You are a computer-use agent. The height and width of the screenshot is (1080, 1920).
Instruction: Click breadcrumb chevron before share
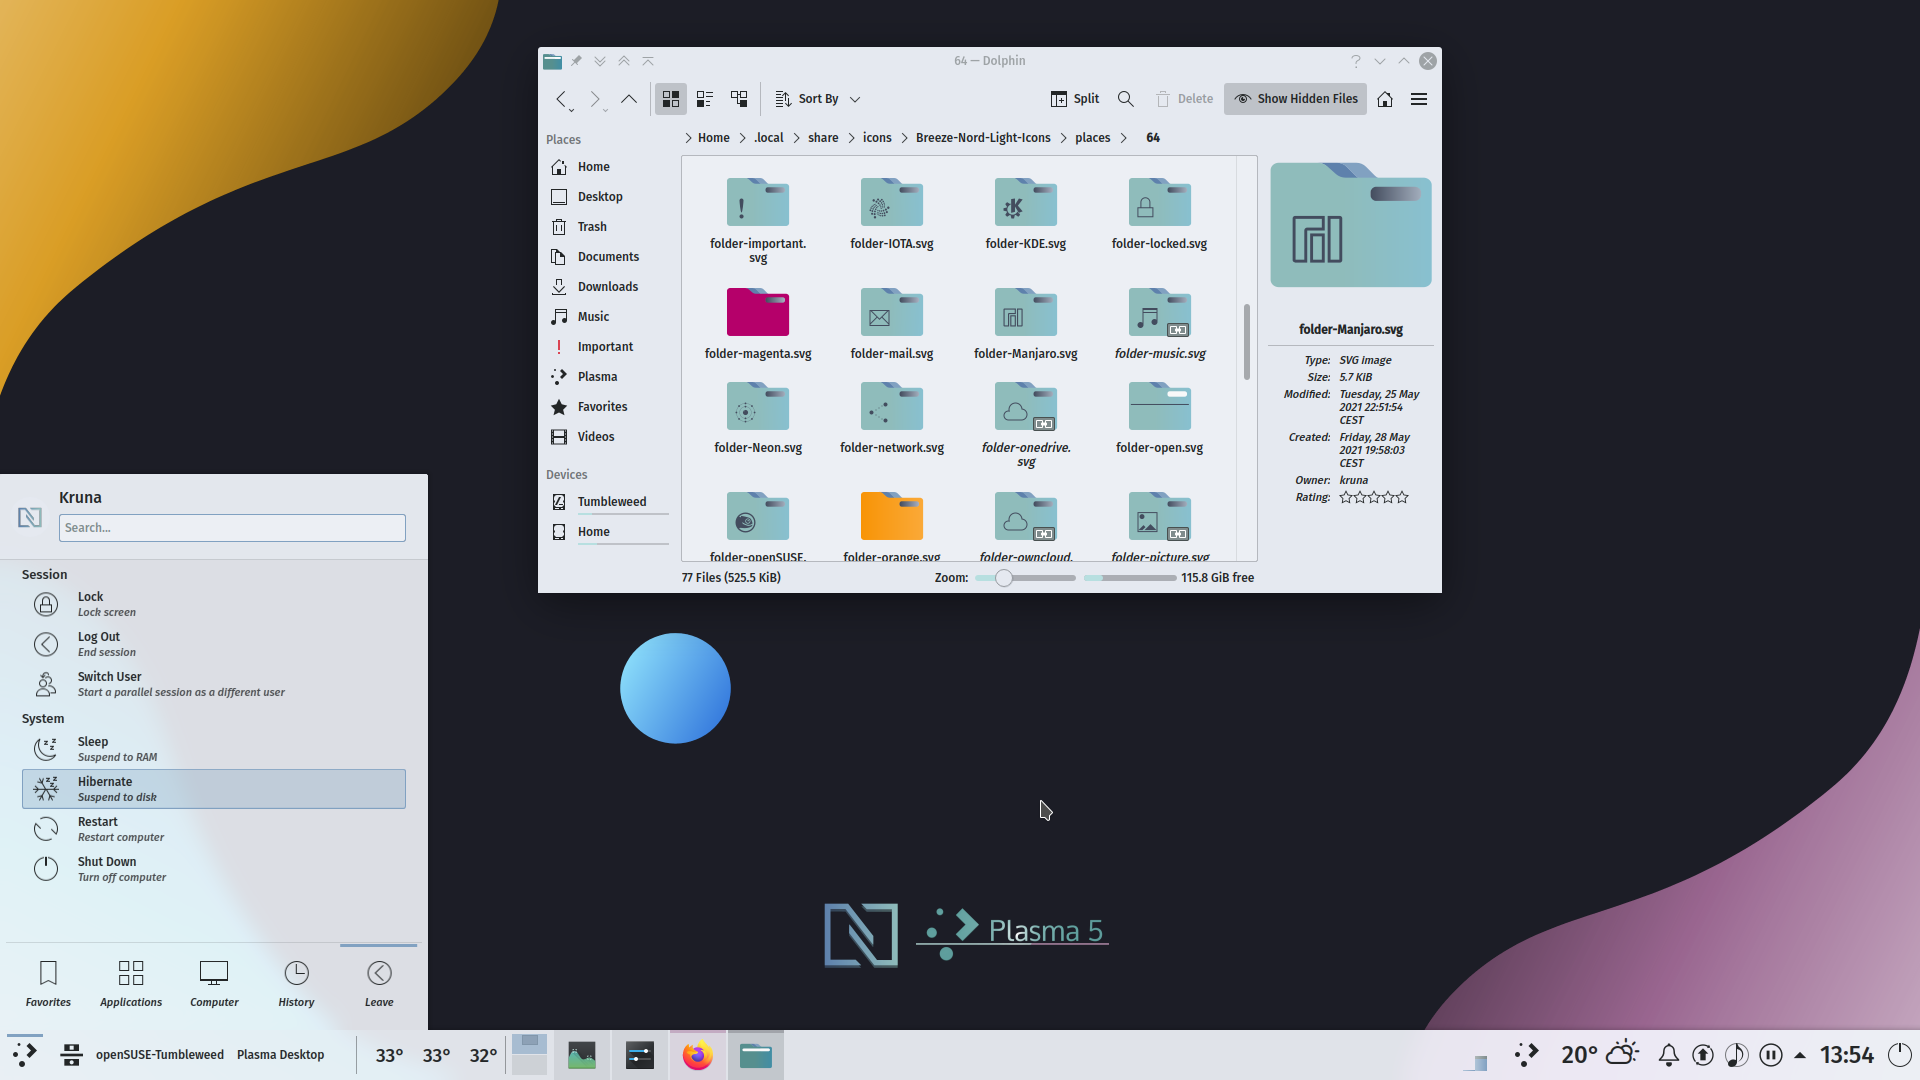point(796,138)
